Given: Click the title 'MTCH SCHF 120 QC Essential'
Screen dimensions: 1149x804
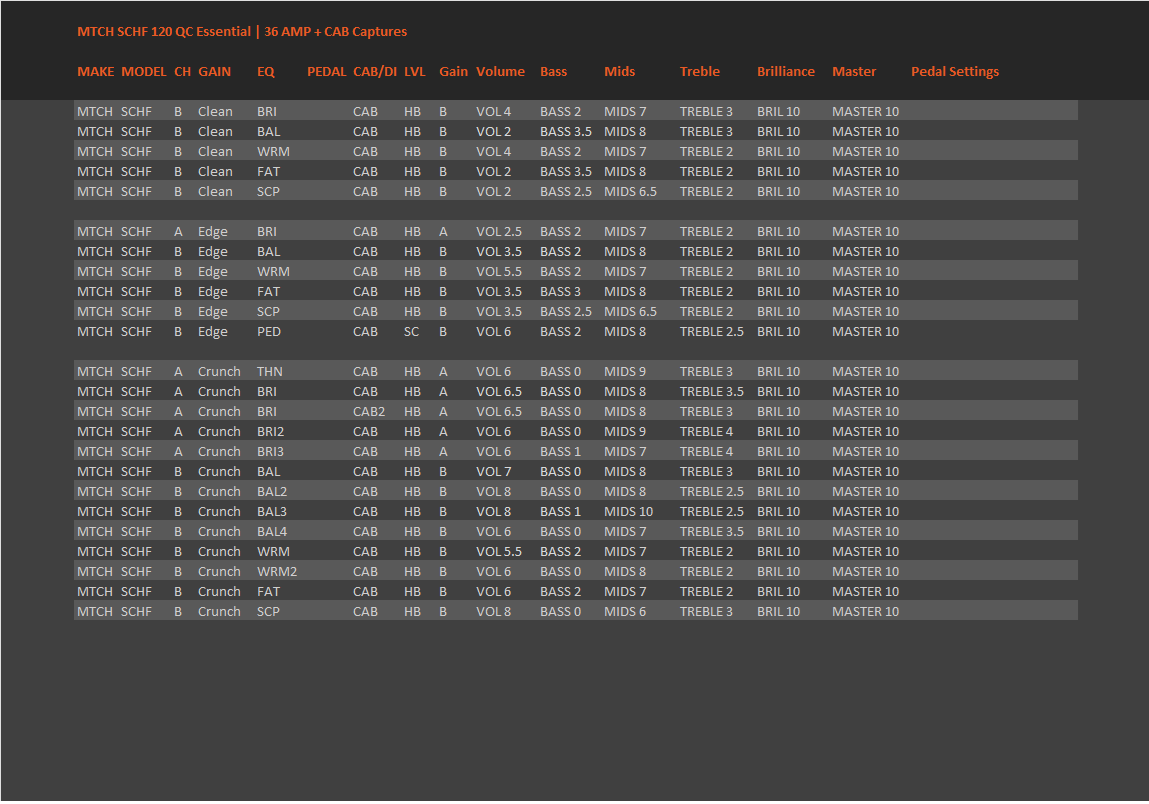Looking at the screenshot, I should [x=164, y=32].
